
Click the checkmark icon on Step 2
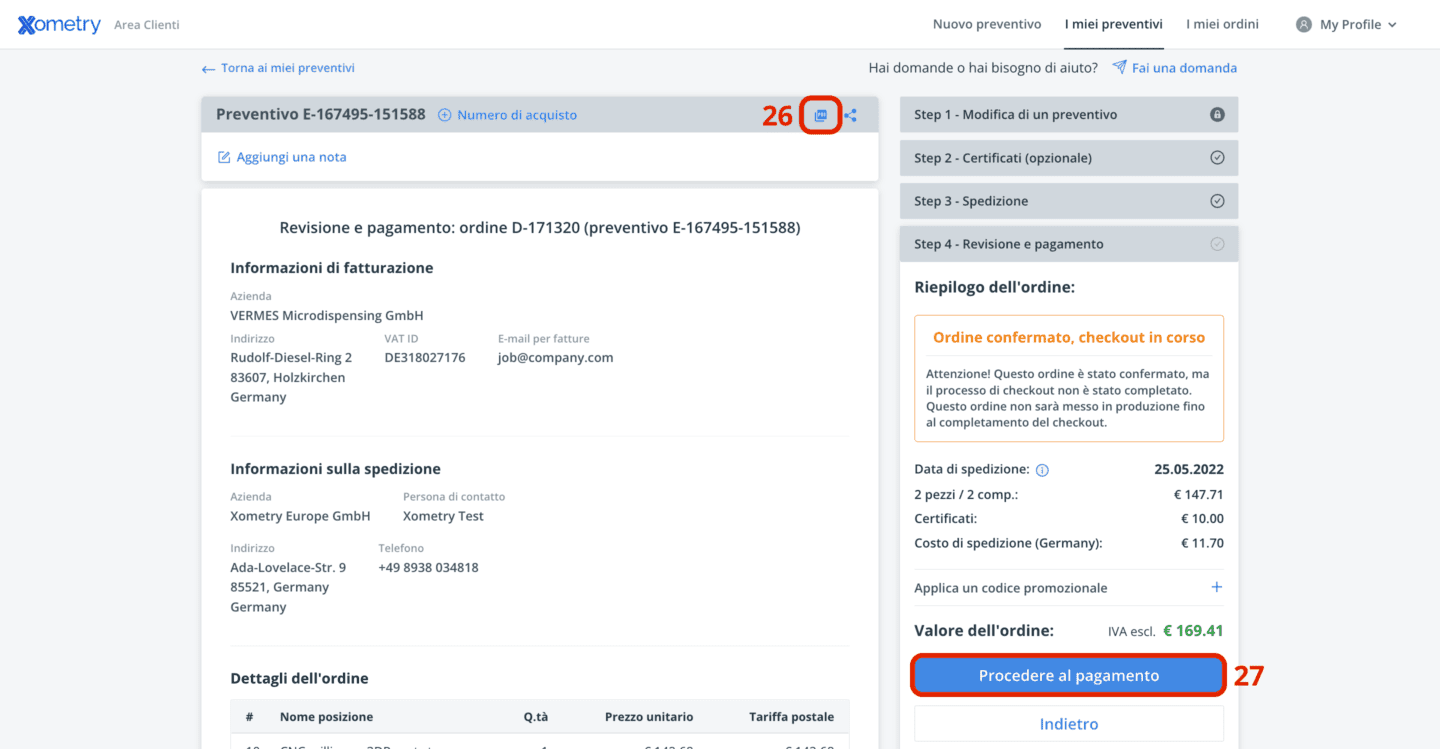[x=1217, y=158]
